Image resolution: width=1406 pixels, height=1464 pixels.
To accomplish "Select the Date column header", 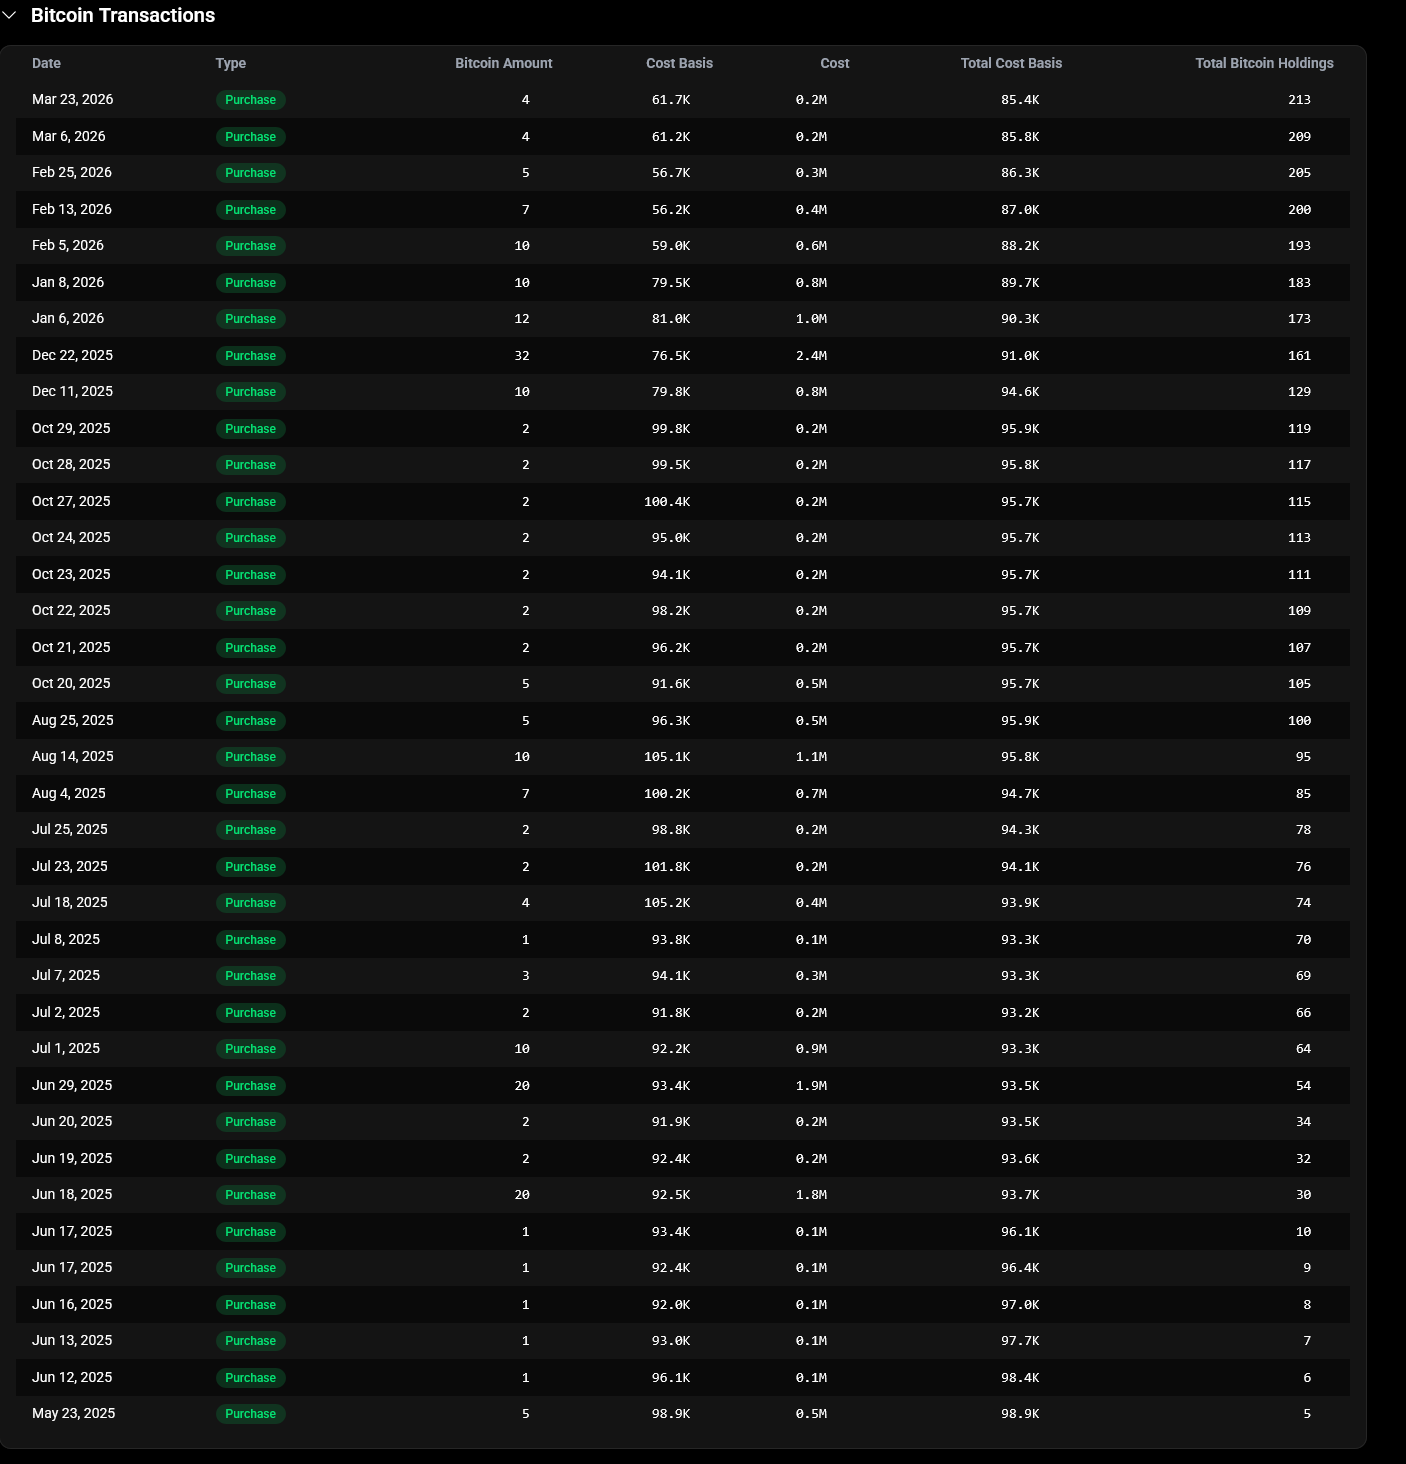I will pyautogui.click(x=46, y=63).
